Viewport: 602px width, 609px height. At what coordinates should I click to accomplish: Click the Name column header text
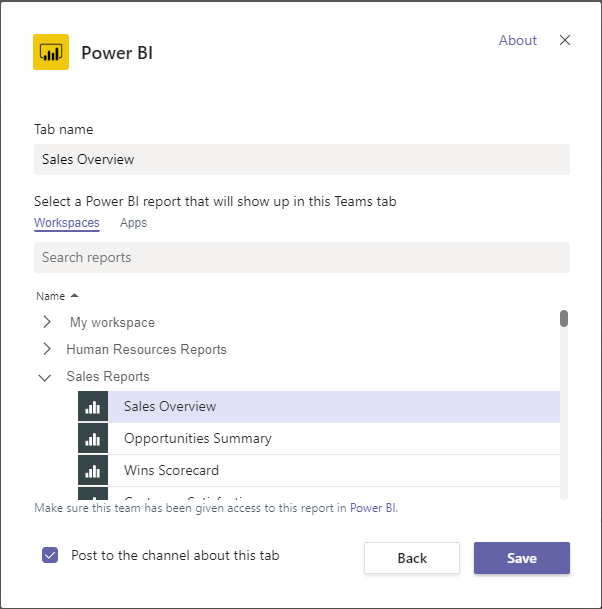tap(50, 296)
